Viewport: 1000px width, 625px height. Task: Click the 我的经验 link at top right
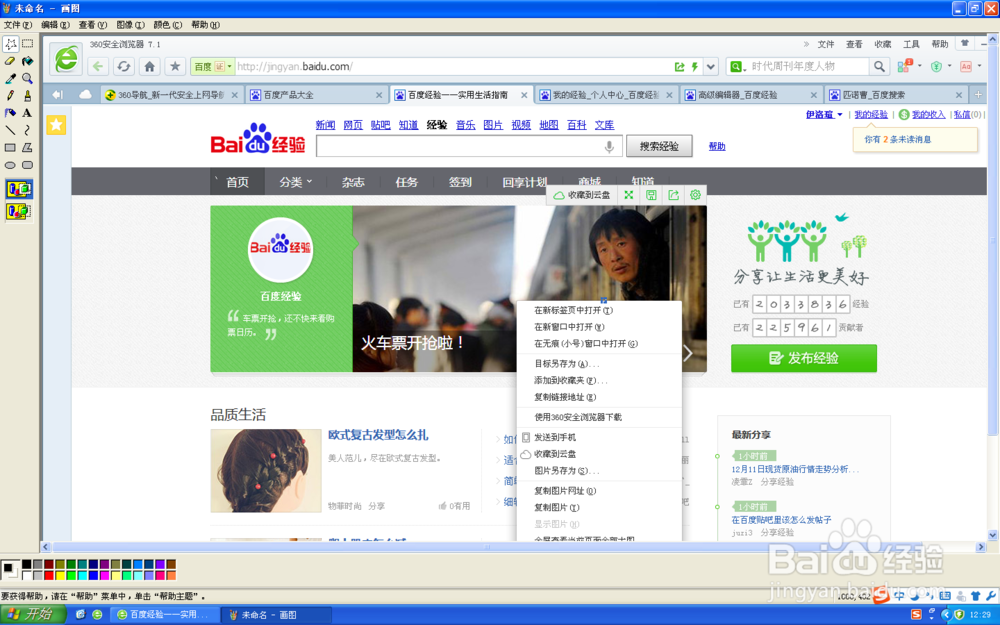(871, 115)
